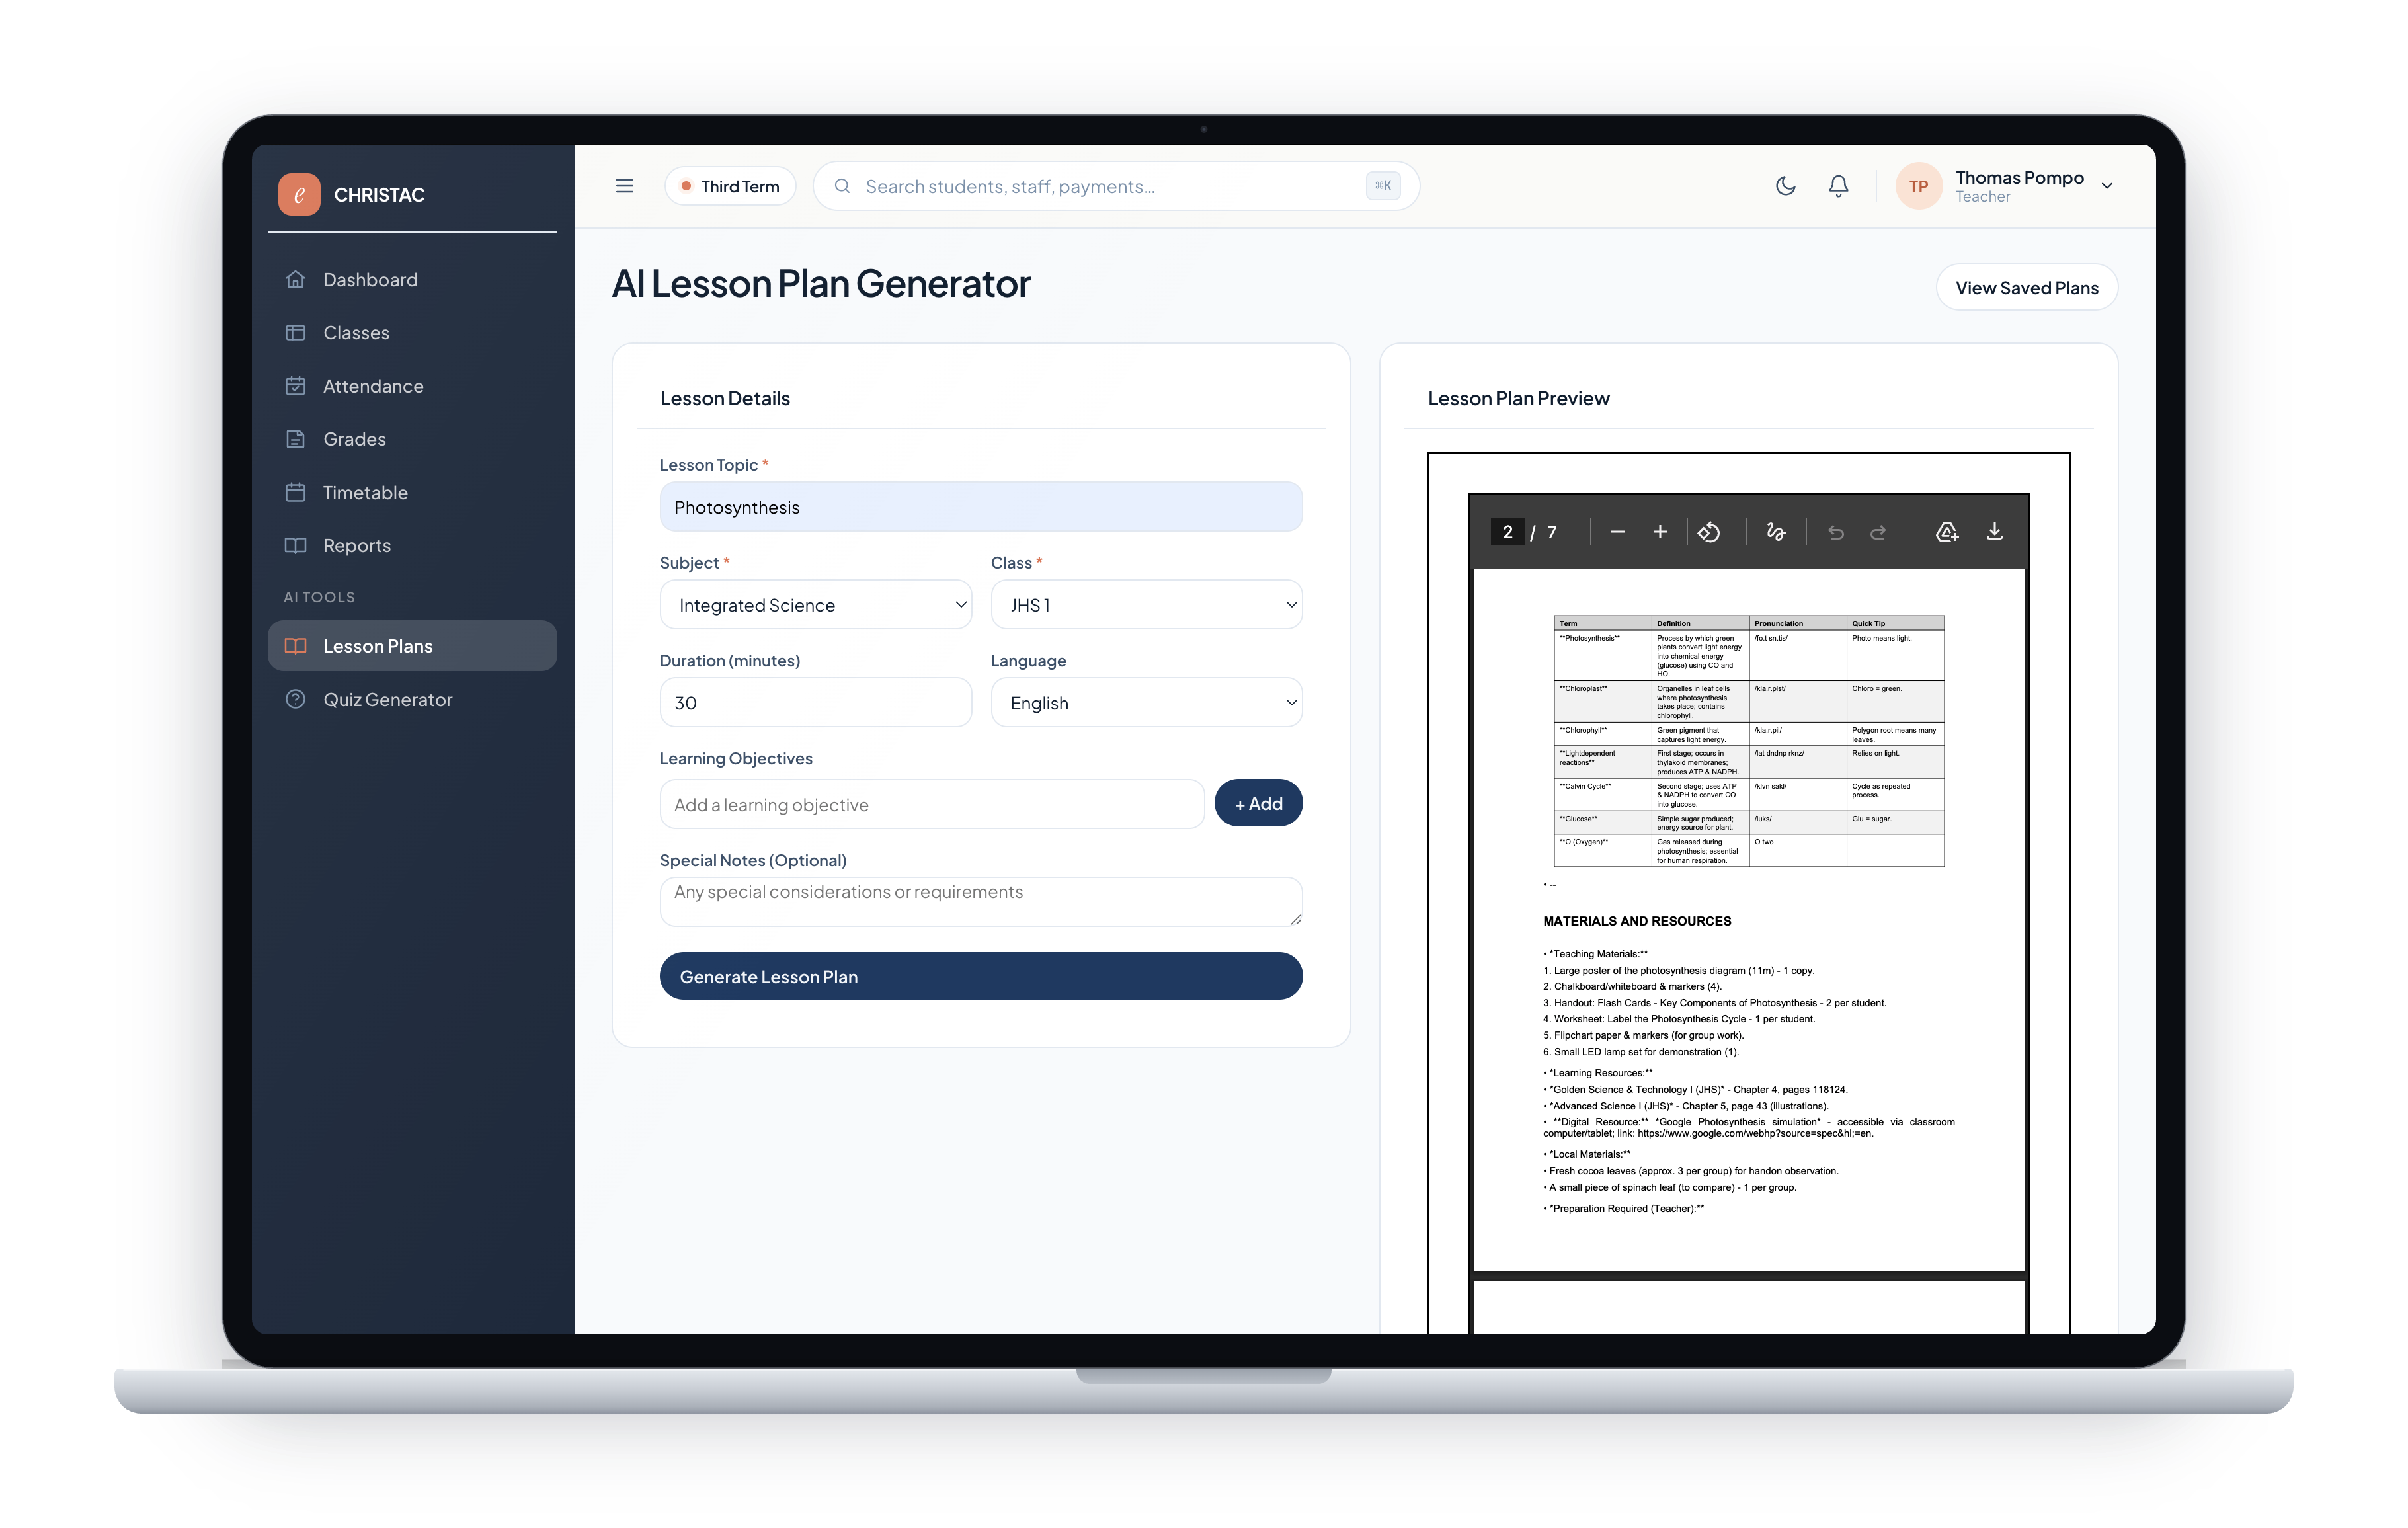This screenshot has width=2408, height=1528.
Task: Select Lesson Plans under AI Tools
Action: coord(412,646)
